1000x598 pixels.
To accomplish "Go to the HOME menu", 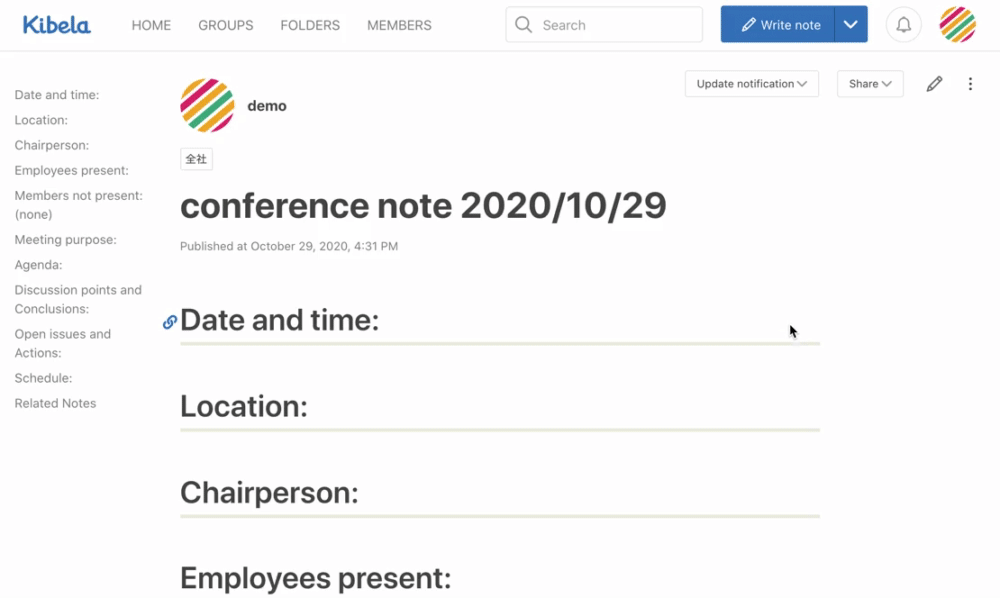I will 151,25.
